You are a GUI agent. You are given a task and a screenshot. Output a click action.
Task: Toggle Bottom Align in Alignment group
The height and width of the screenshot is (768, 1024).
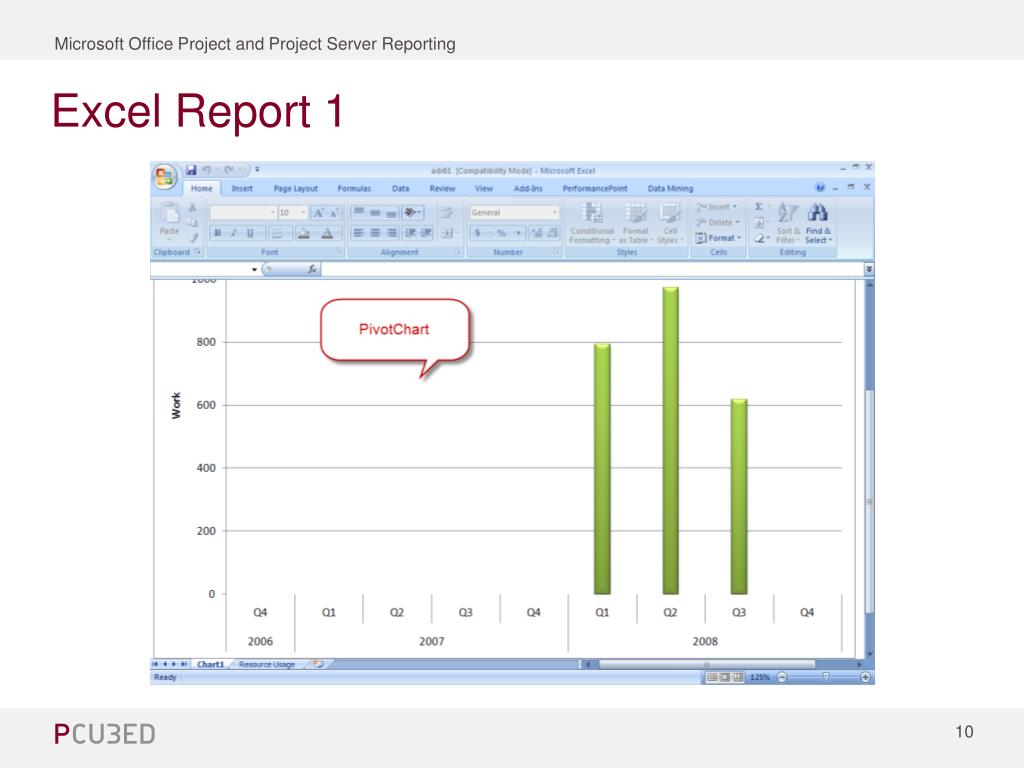click(391, 213)
